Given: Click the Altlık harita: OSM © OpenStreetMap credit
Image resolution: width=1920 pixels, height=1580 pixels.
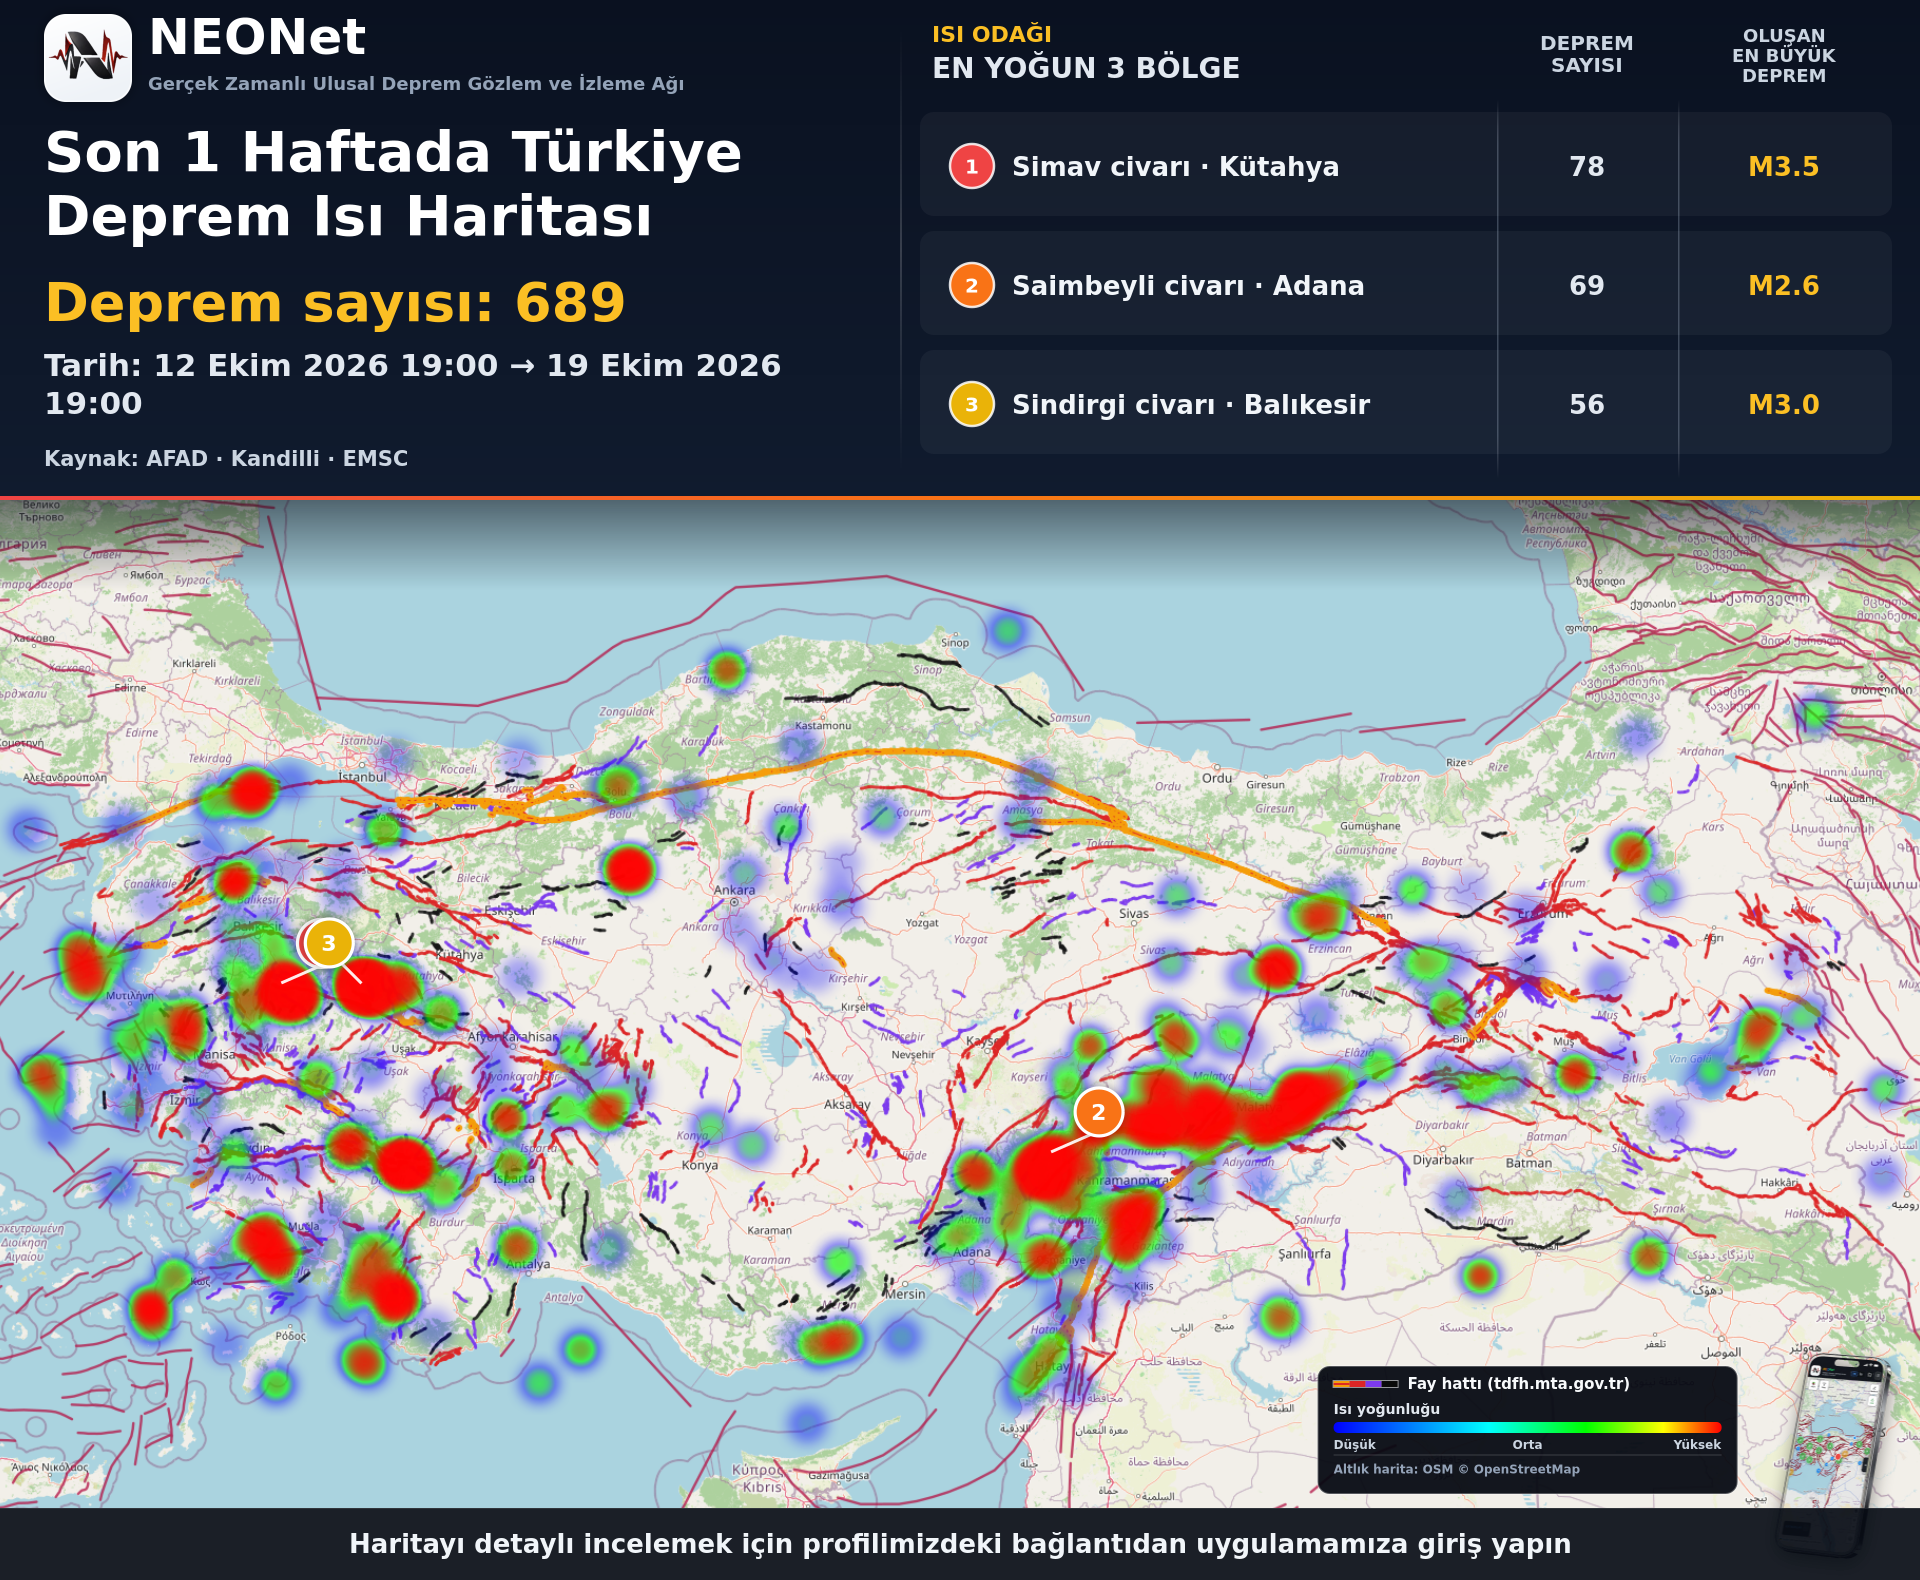Looking at the screenshot, I should [1456, 1469].
